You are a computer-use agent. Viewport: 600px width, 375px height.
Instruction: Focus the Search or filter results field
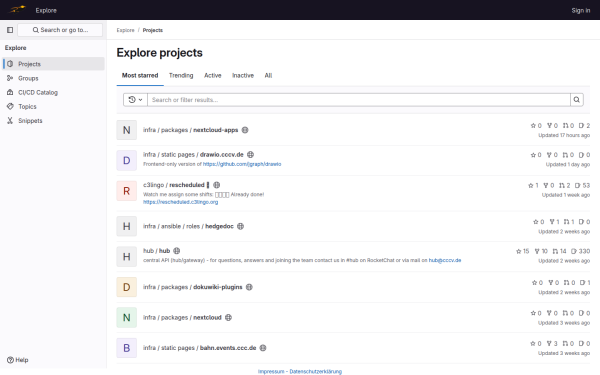359,100
